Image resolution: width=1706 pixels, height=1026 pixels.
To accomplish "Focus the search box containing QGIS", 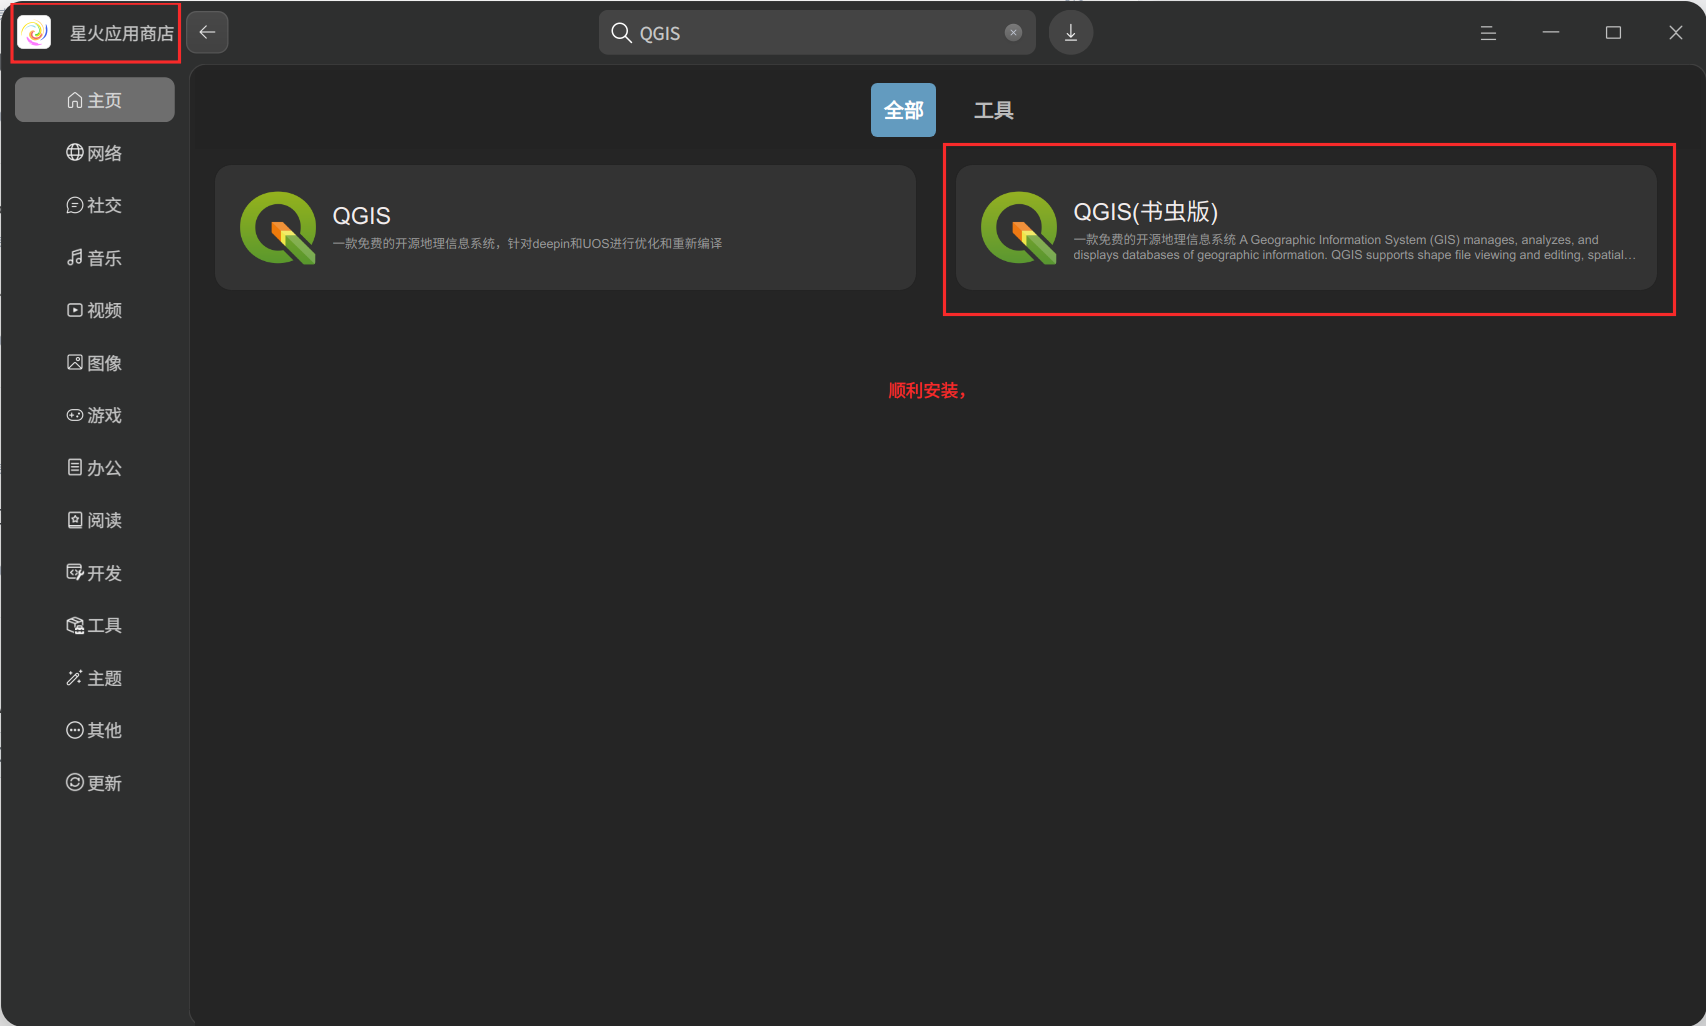I will (x=817, y=33).
